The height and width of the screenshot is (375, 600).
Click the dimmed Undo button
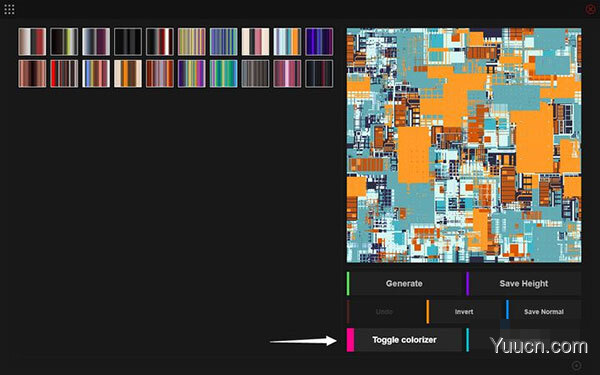(x=384, y=312)
